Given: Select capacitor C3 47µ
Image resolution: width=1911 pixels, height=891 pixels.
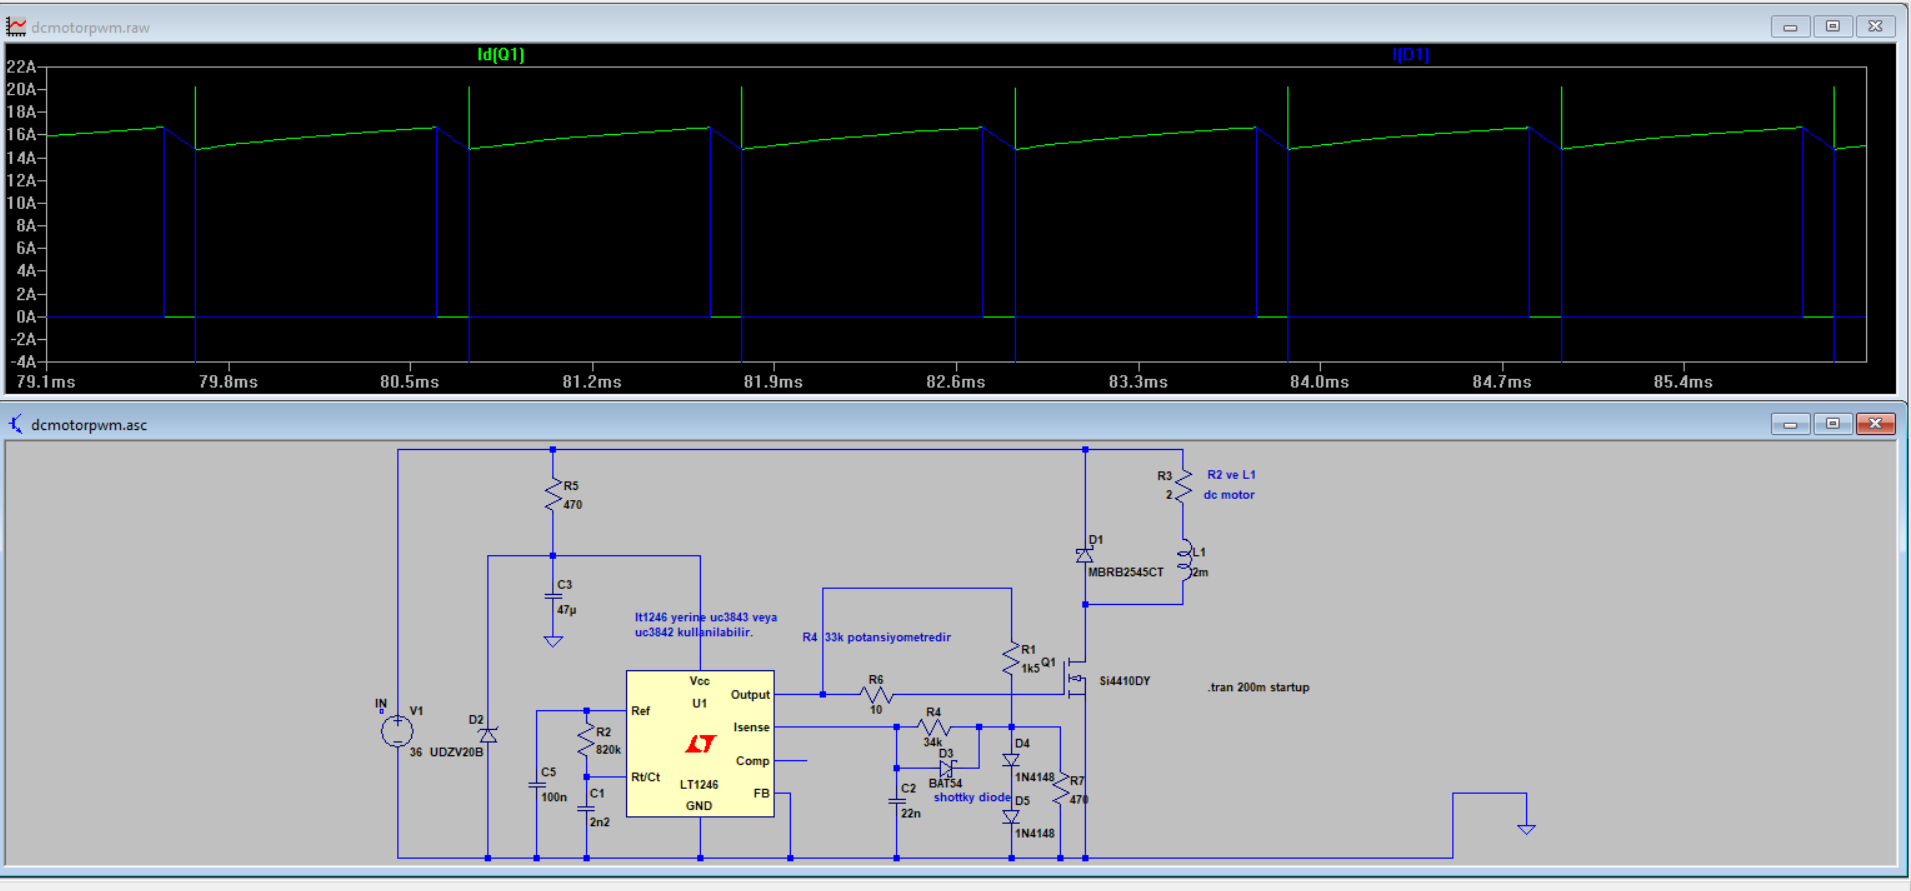Looking at the screenshot, I should coord(553,596).
